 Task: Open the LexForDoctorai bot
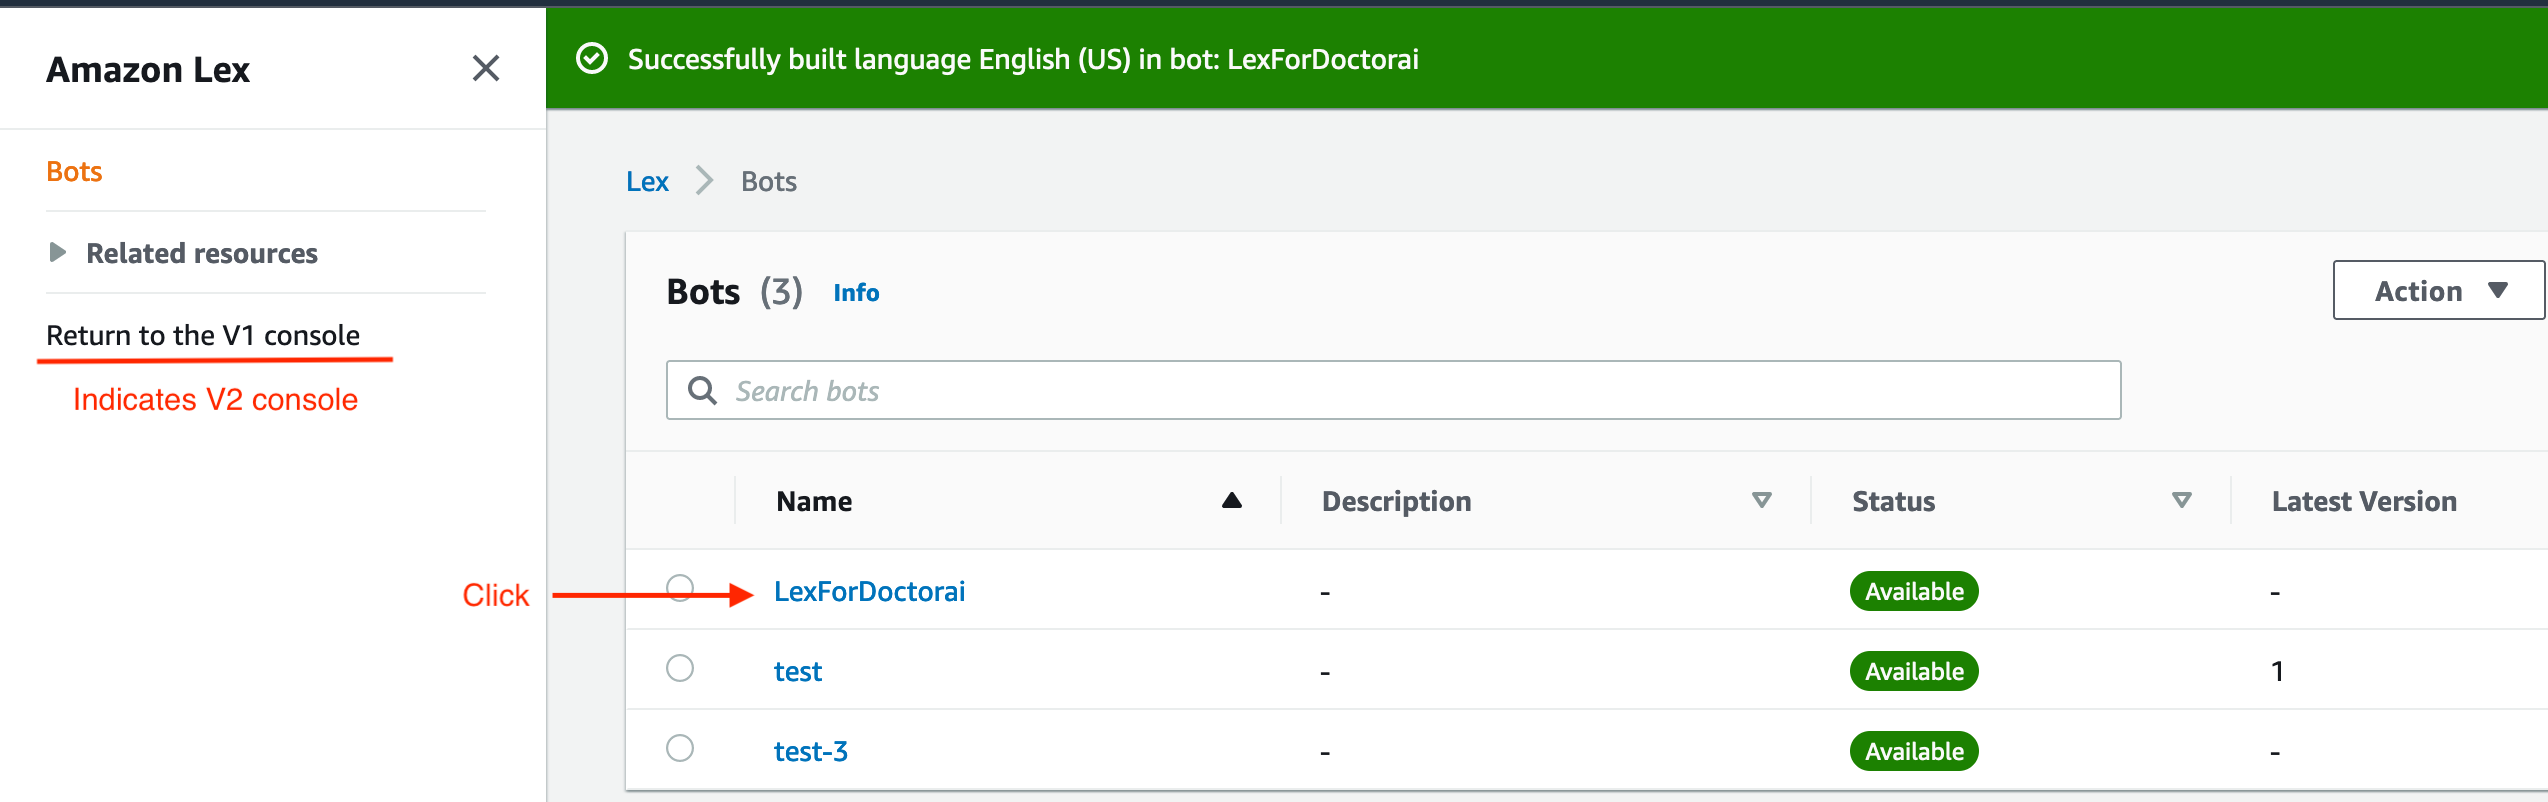(869, 591)
